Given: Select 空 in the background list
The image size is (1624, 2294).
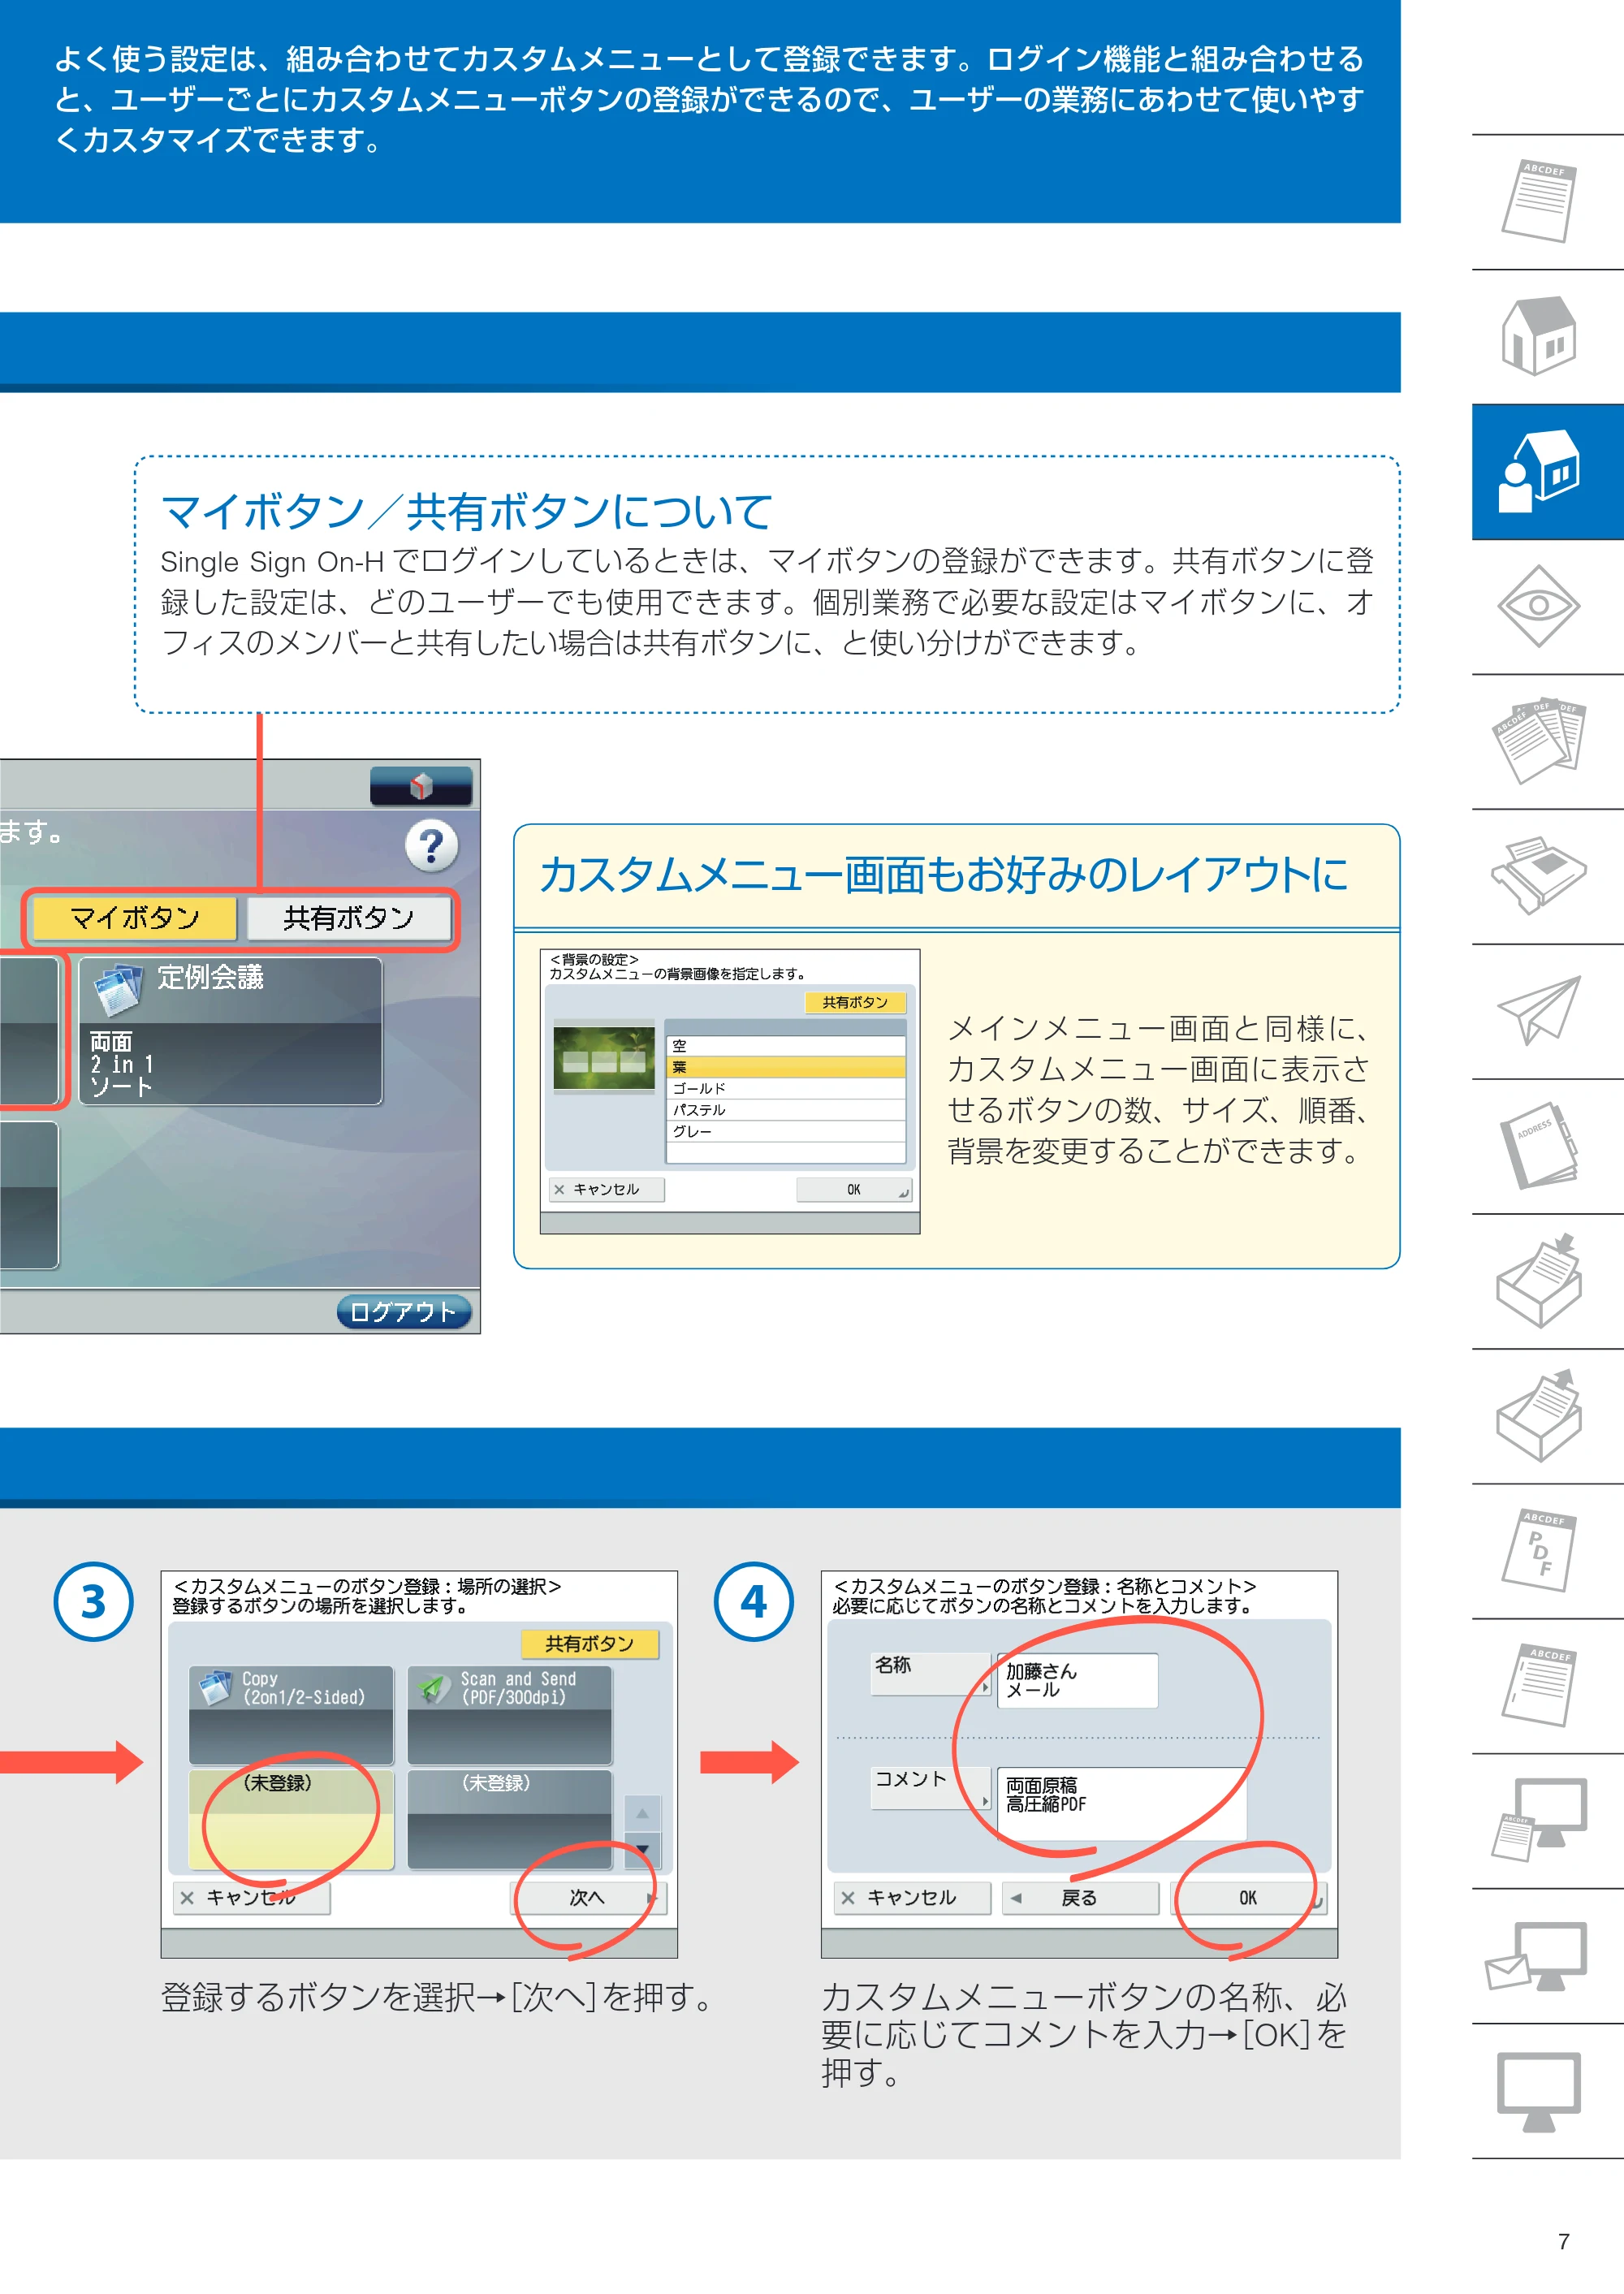Looking at the screenshot, I should [x=786, y=1046].
